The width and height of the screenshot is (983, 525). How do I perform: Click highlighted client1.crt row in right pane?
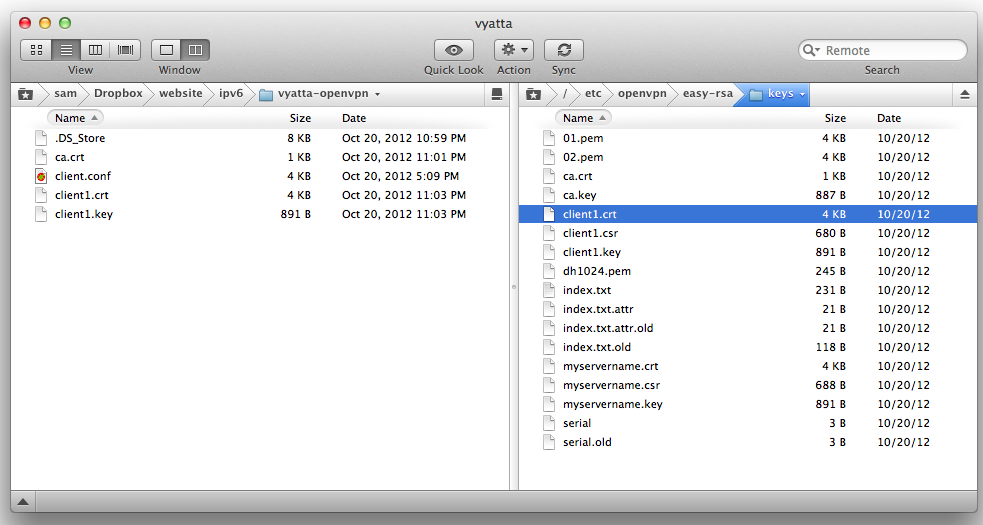747,214
